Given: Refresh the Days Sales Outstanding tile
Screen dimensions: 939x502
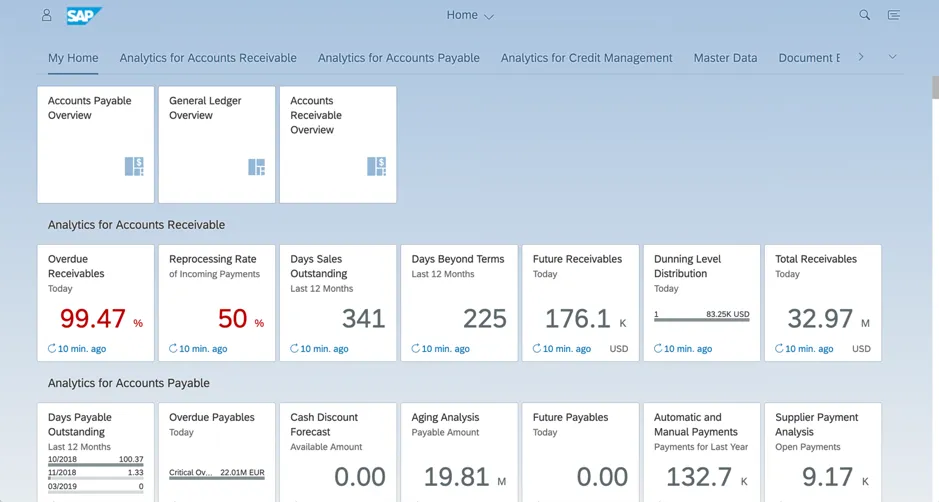Looking at the screenshot, I should (x=294, y=349).
